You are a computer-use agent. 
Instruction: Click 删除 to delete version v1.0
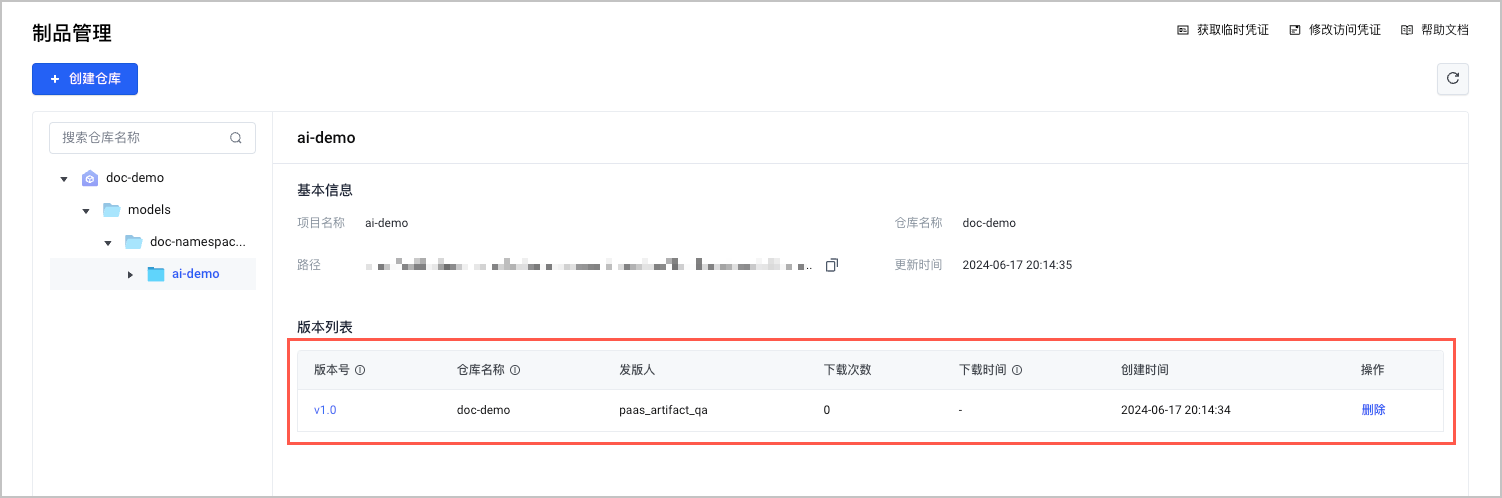click(x=1373, y=410)
